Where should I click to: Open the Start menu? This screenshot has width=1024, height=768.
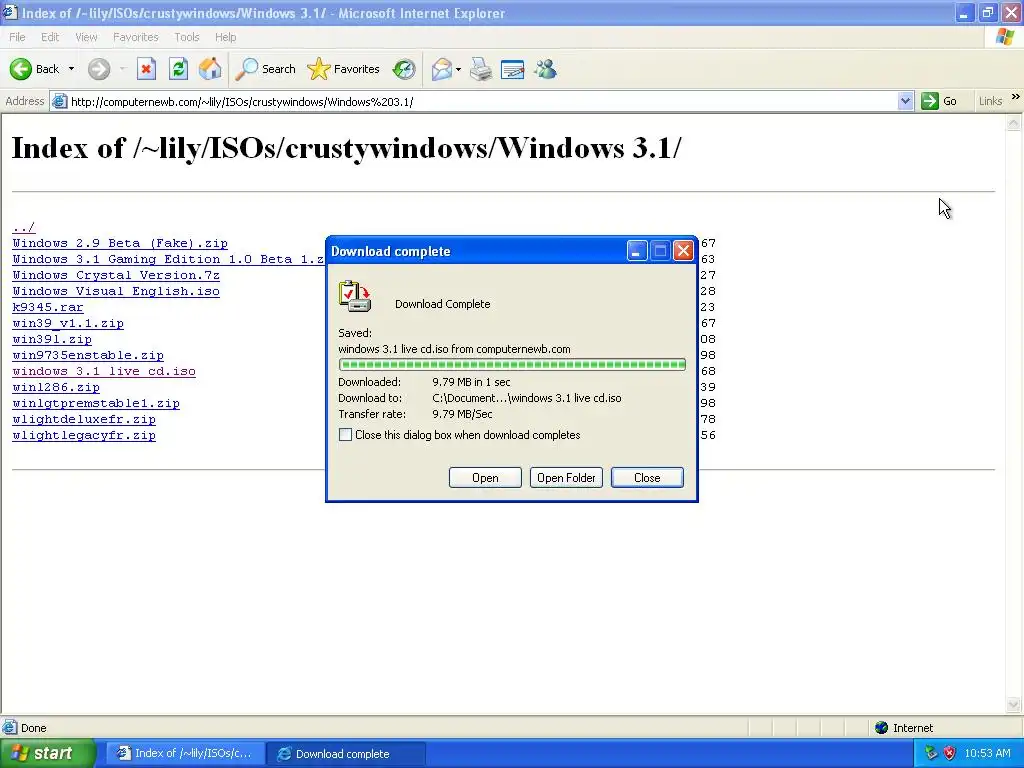click(48, 753)
